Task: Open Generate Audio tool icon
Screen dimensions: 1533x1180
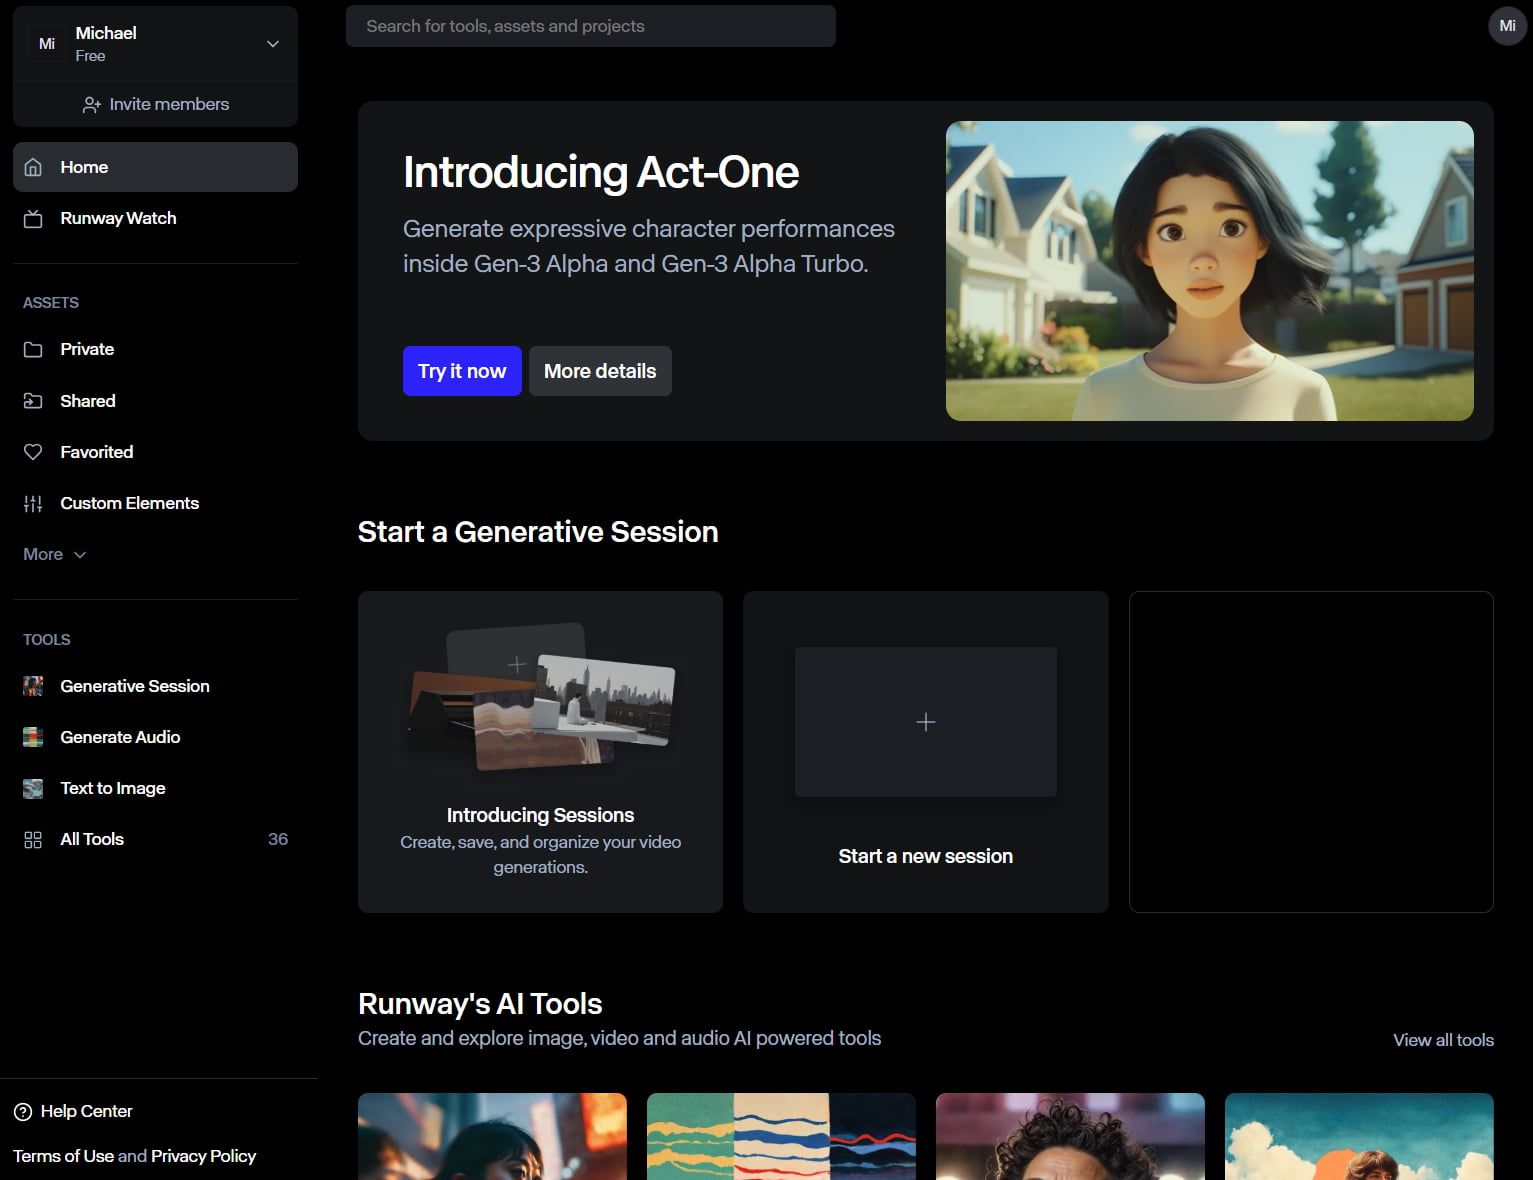Action: coord(33,737)
